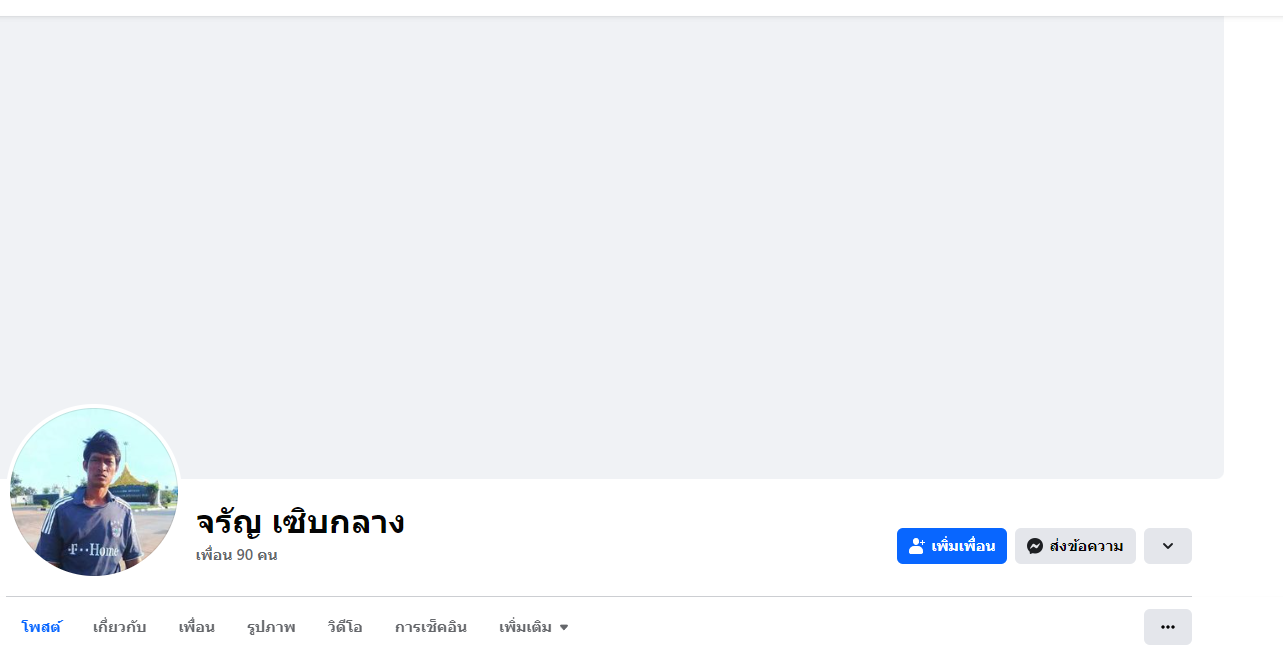Click the add-friend person icon
This screenshot has width=1283, height=653.
(x=916, y=546)
